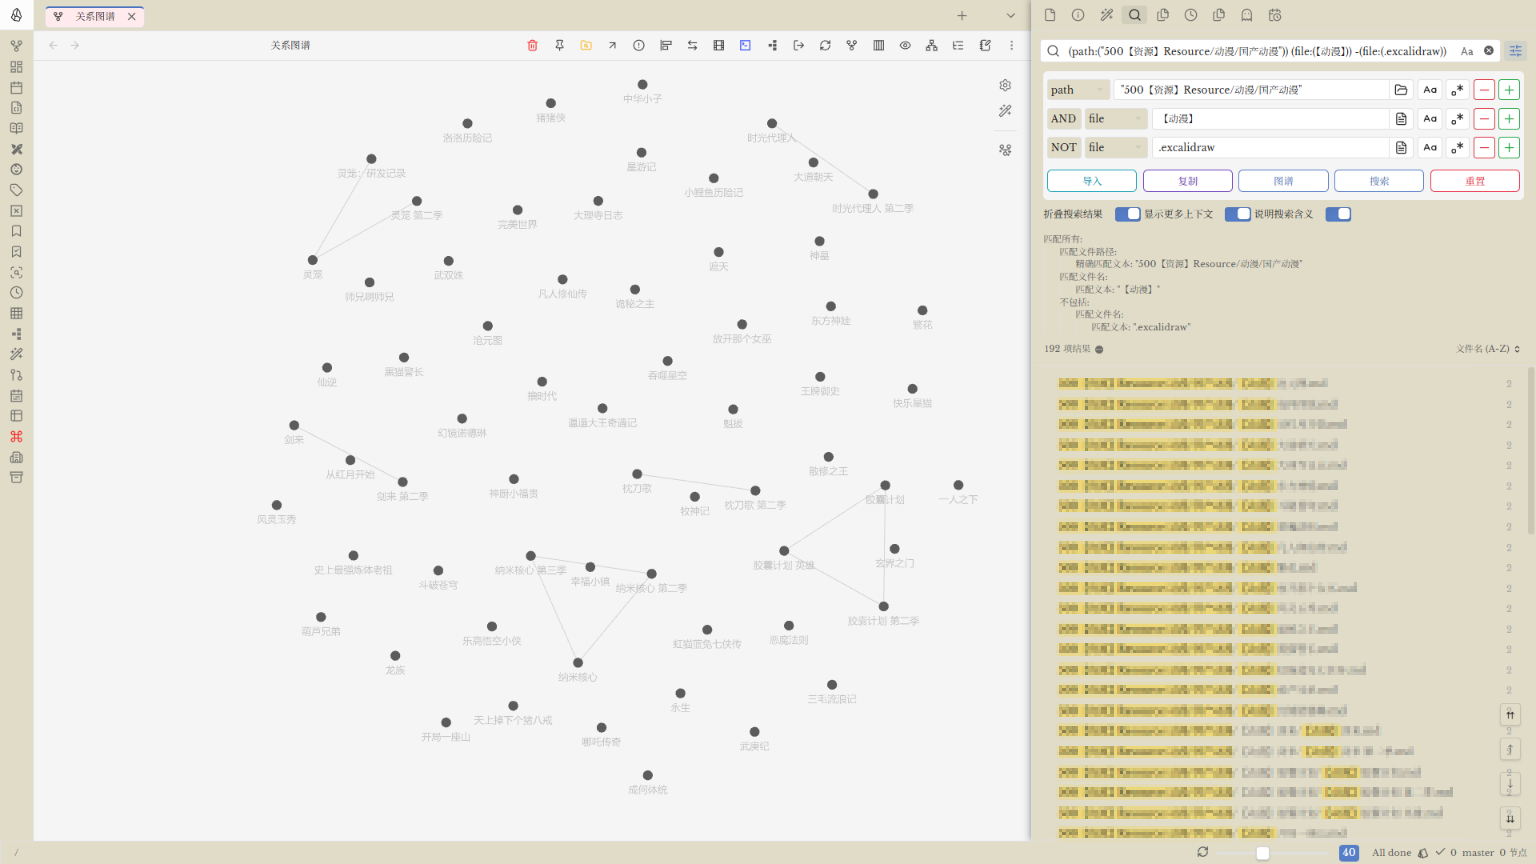Toggle regex for .excalidraw row

pos(1457,148)
